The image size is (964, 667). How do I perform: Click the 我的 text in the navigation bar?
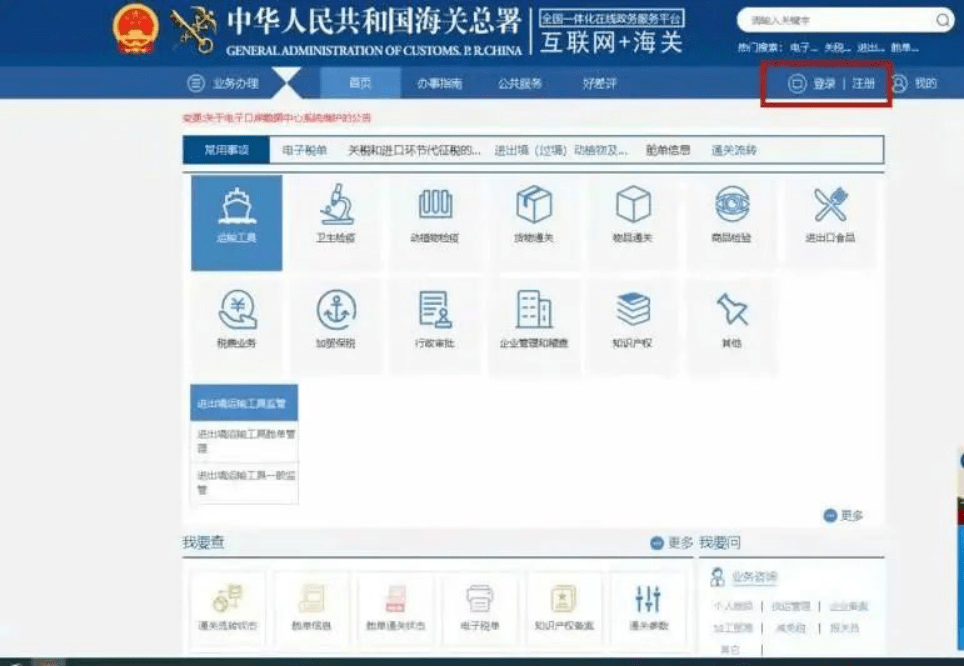926,84
